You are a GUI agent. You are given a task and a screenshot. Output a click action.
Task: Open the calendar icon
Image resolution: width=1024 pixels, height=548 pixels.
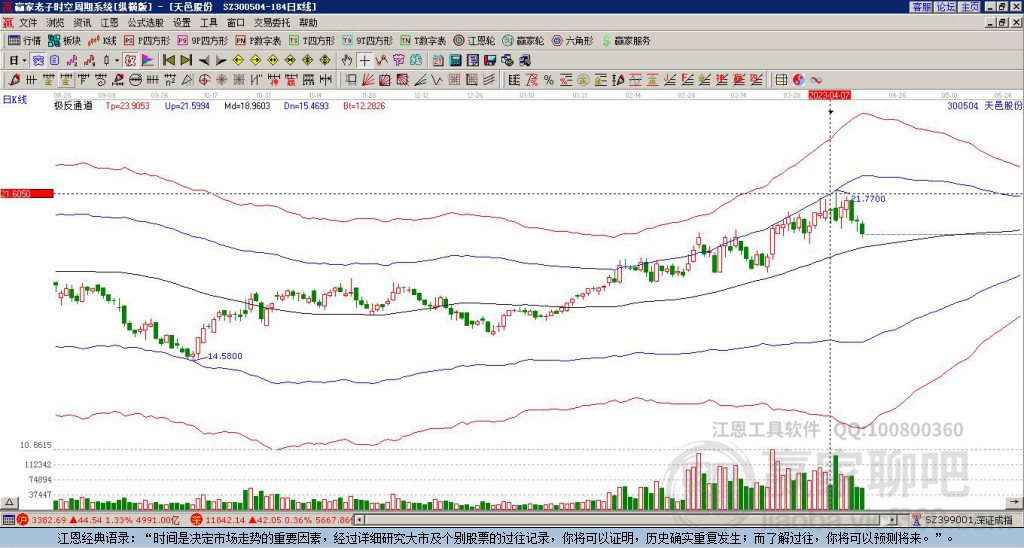[x=438, y=60]
